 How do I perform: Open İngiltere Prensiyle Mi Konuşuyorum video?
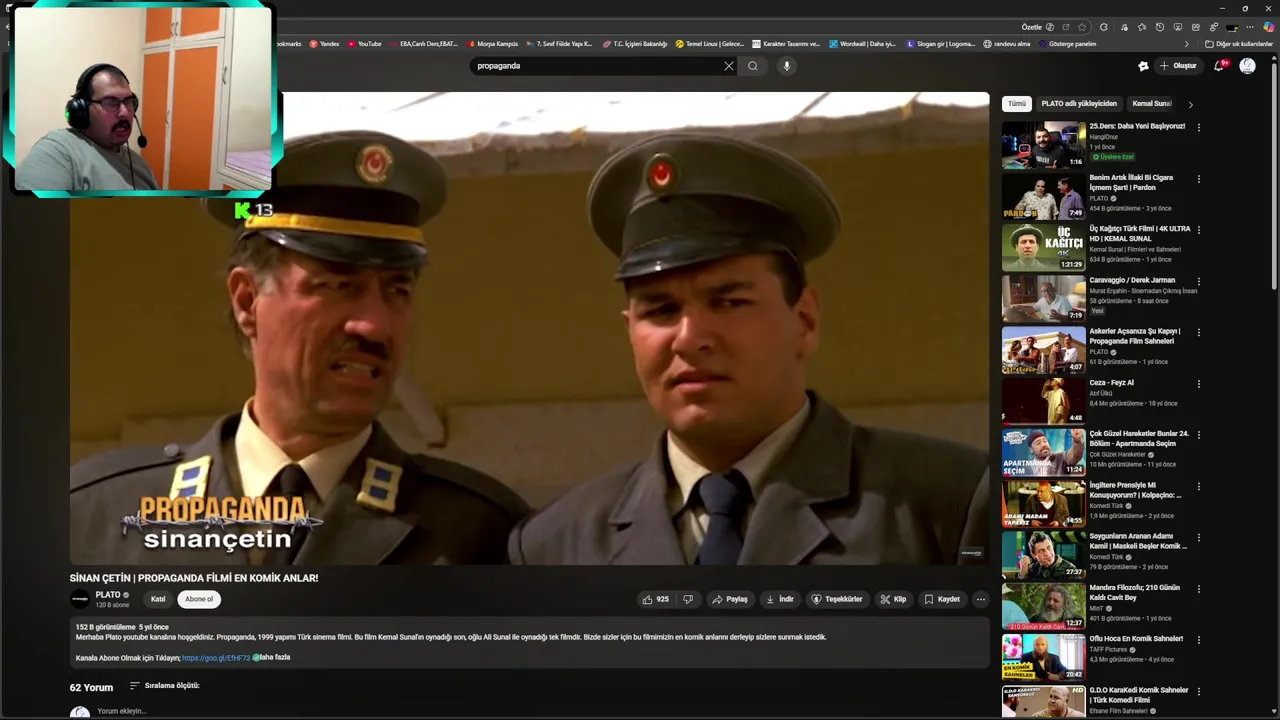point(1043,503)
